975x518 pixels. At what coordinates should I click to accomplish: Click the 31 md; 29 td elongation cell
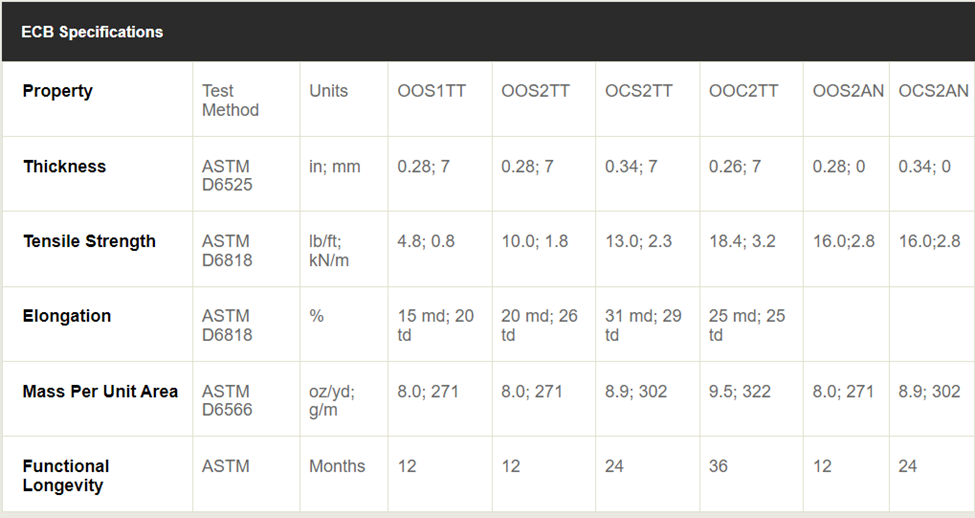pyautogui.click(x=643, y=325)
